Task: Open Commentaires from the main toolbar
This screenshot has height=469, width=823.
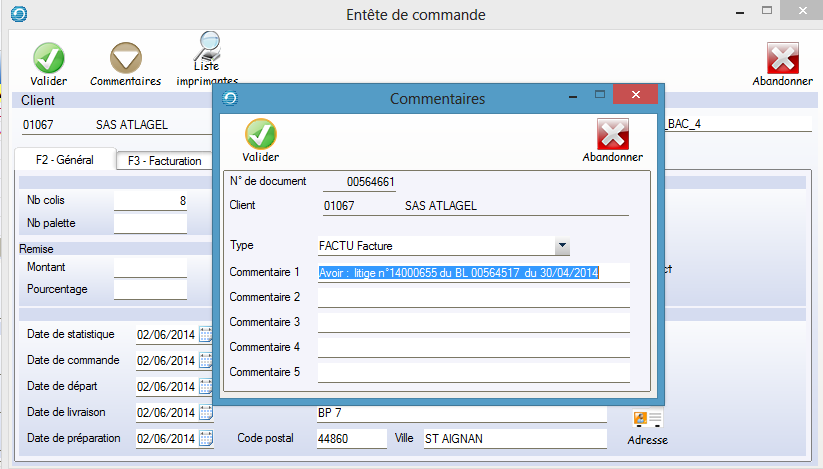Action: tap(125, 58)
